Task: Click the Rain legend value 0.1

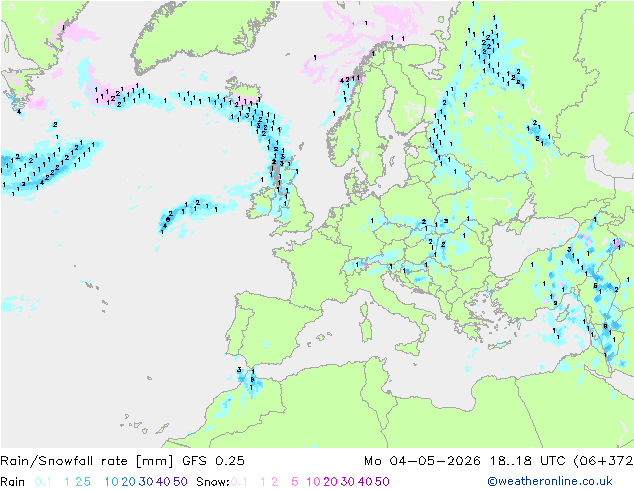Action: pyautogui.click(x=43, y=482)
